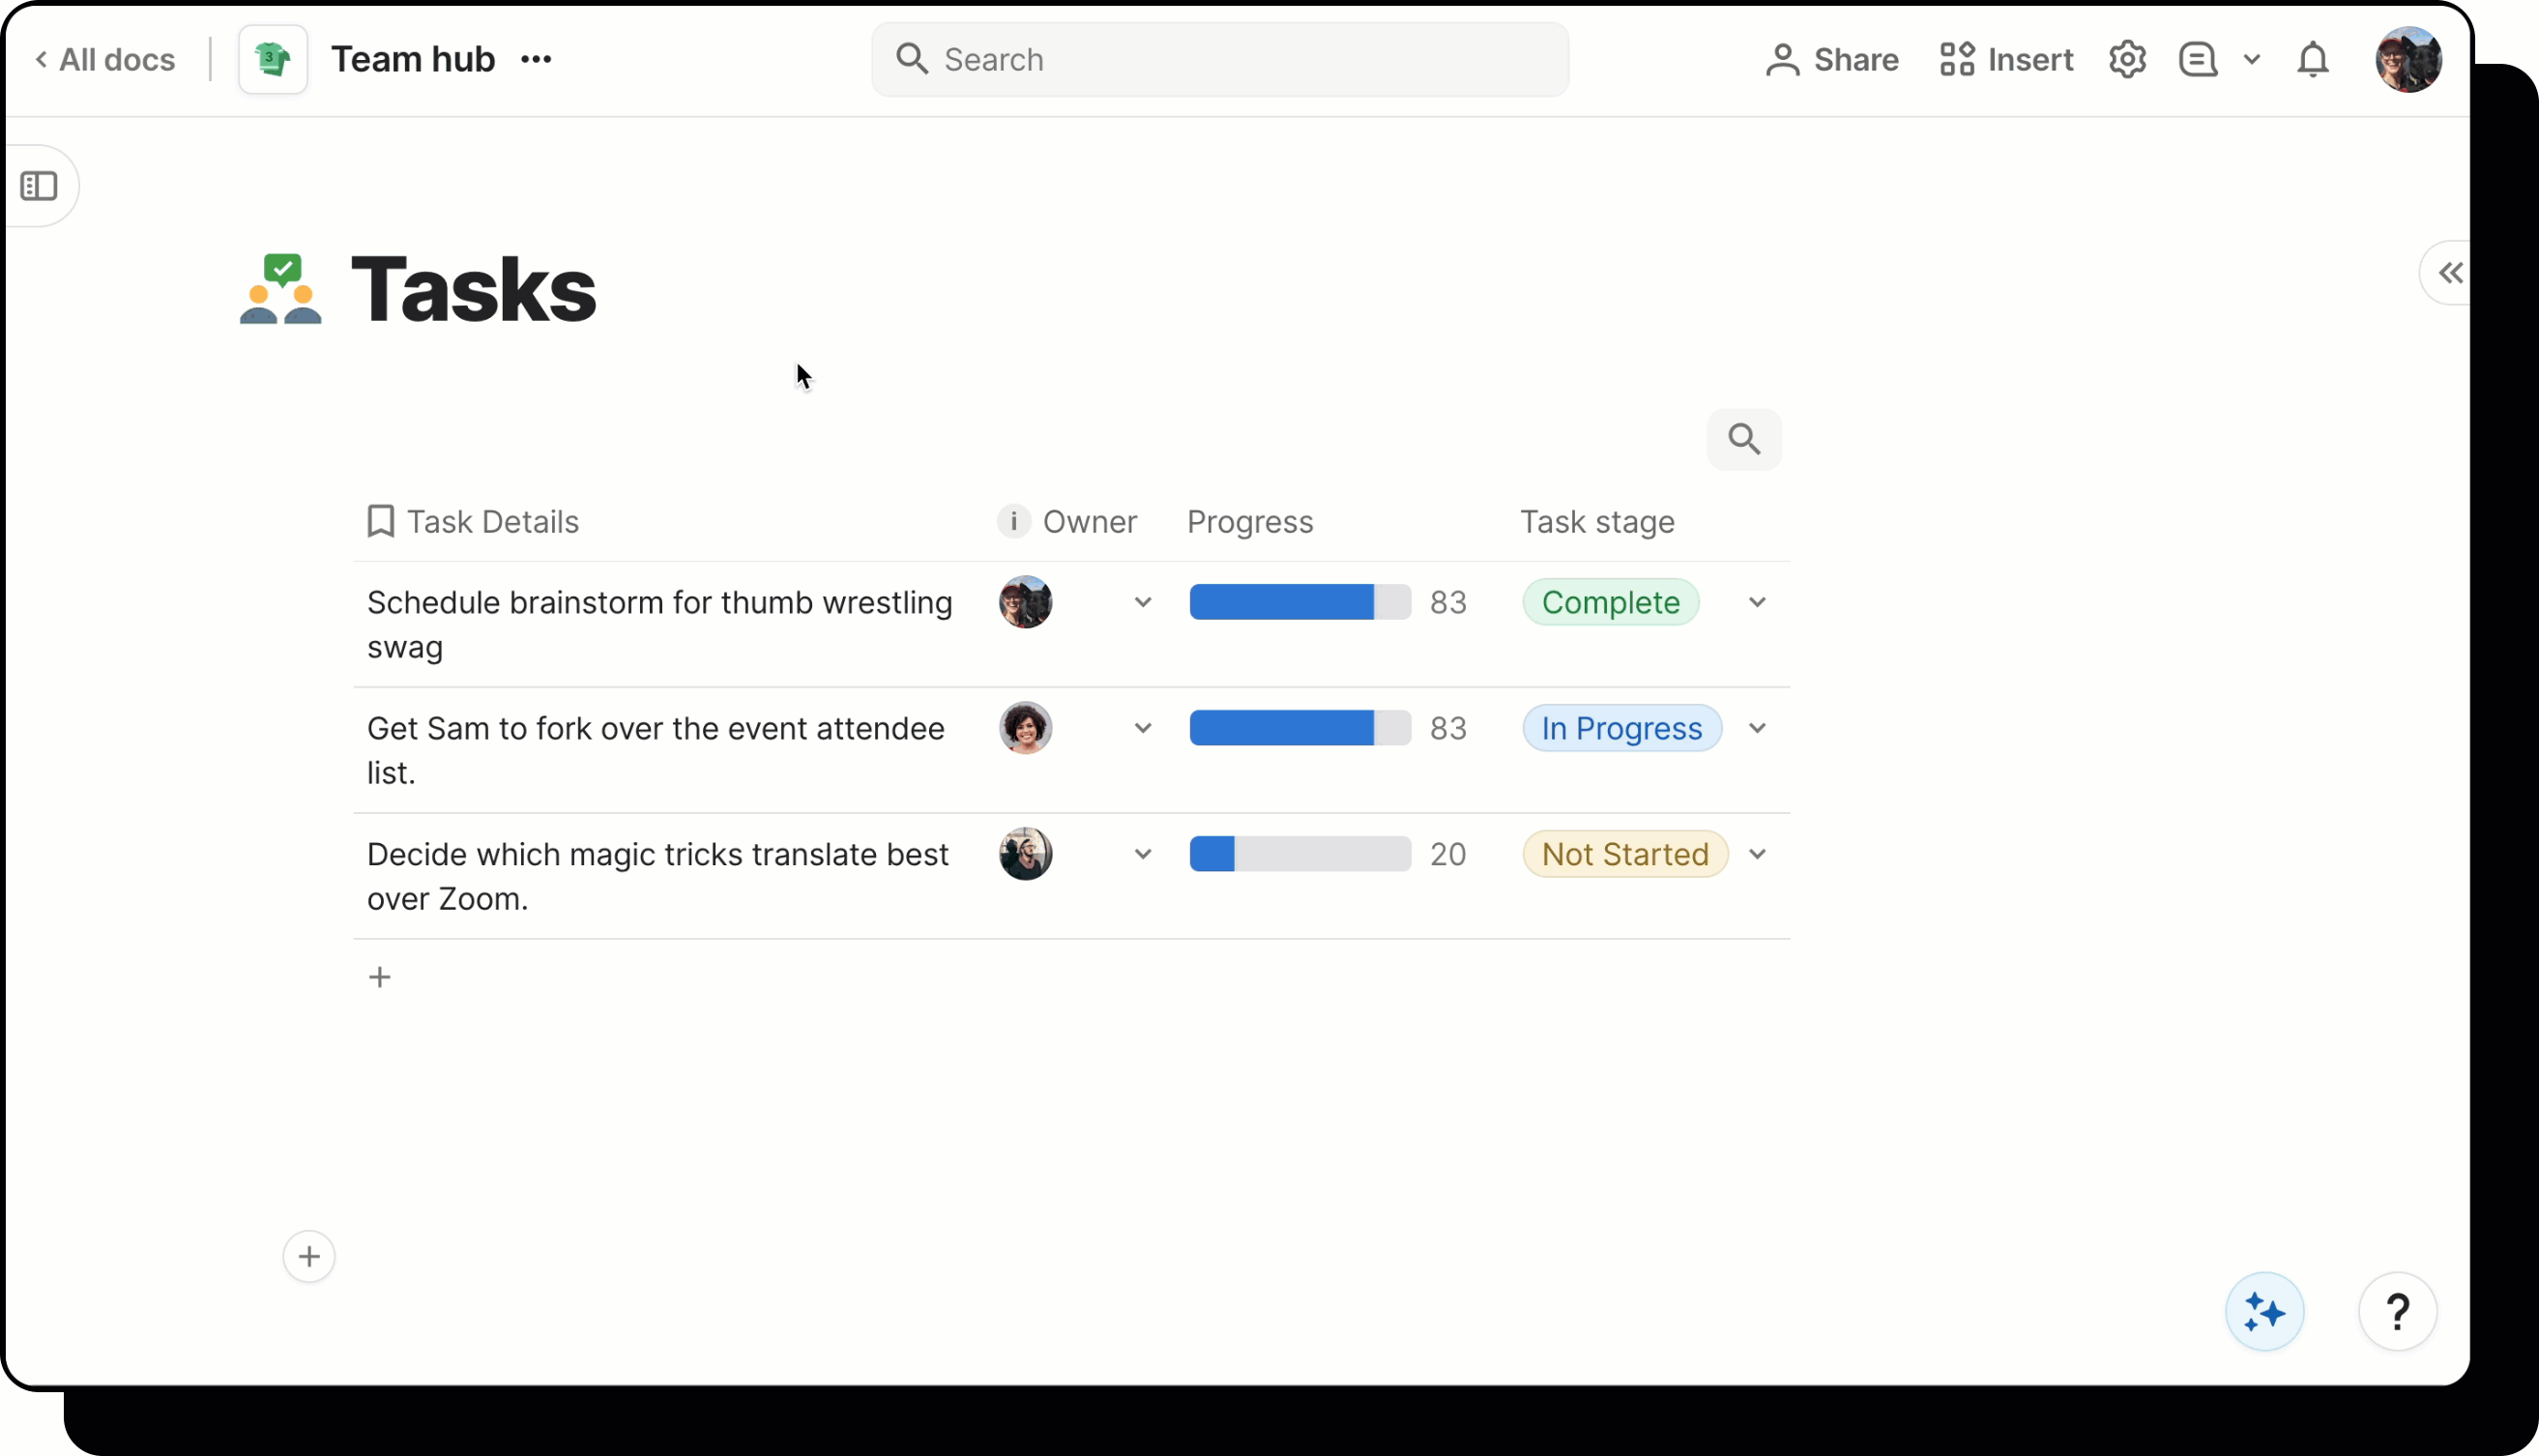Expand the right panel double-chevron
This screenshot has width=2539, height=1456.
click(x=2449, y=273)
